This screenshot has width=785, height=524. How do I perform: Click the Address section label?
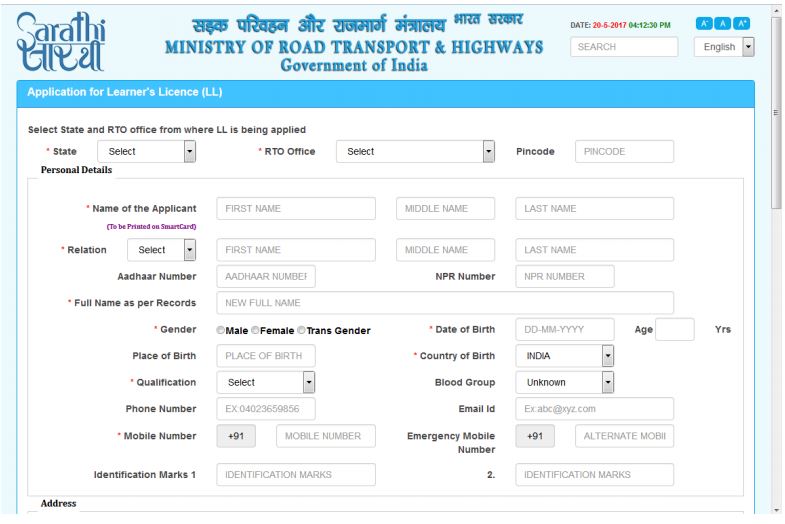click(x=59, y=504)
